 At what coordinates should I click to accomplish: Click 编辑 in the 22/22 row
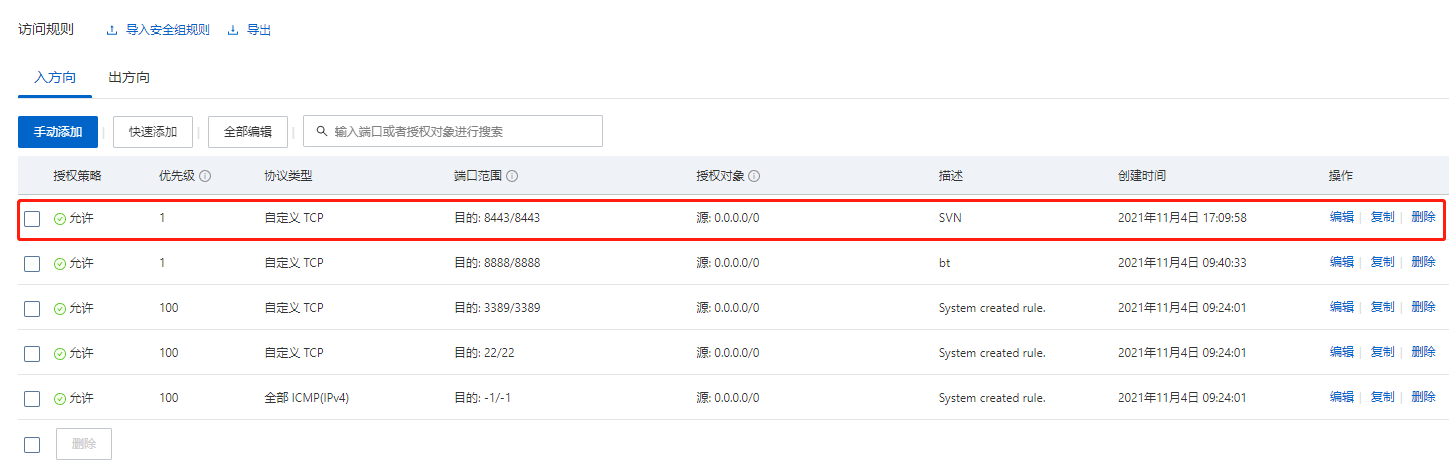1342,352
